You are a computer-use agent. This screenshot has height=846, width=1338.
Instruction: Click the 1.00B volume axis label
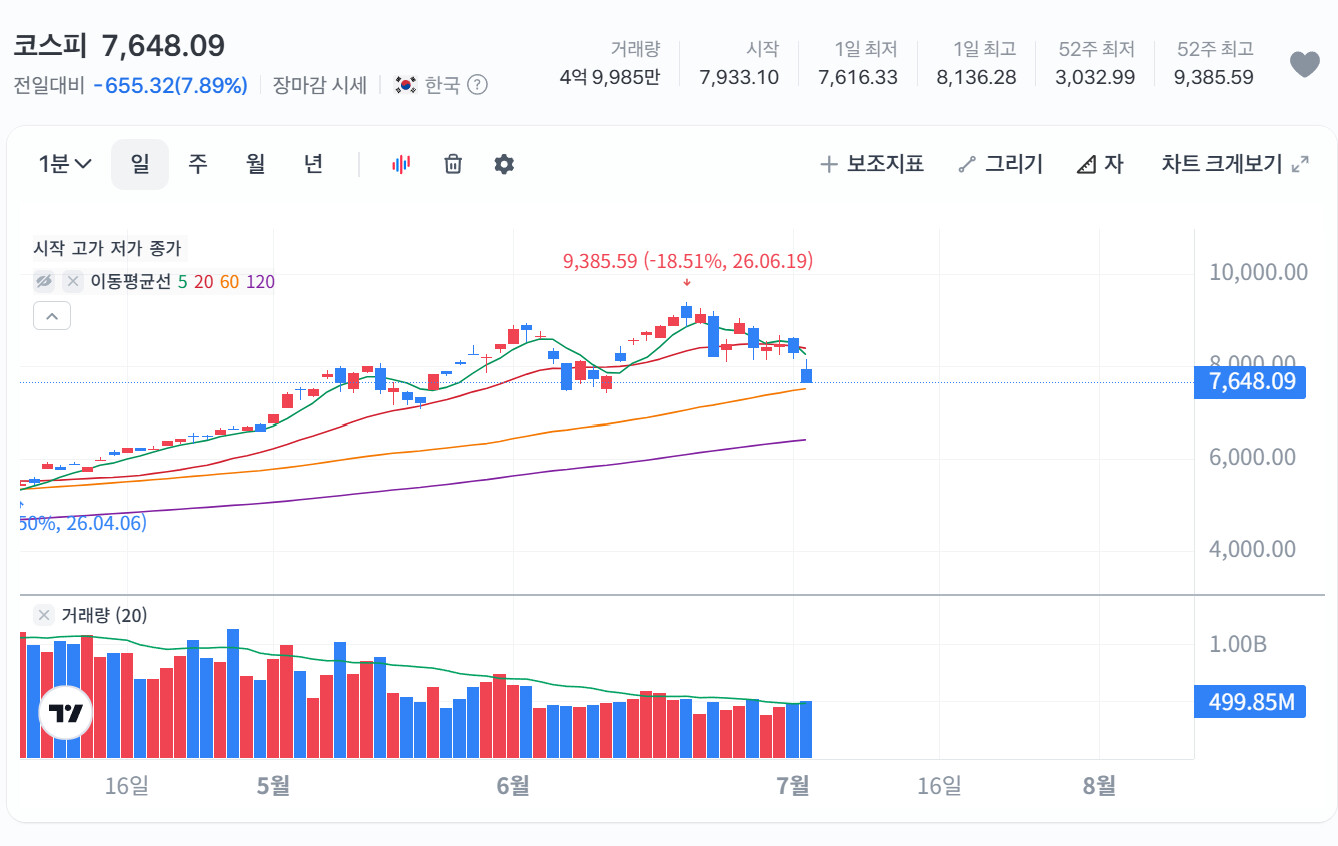click(x=1237, y=644)
